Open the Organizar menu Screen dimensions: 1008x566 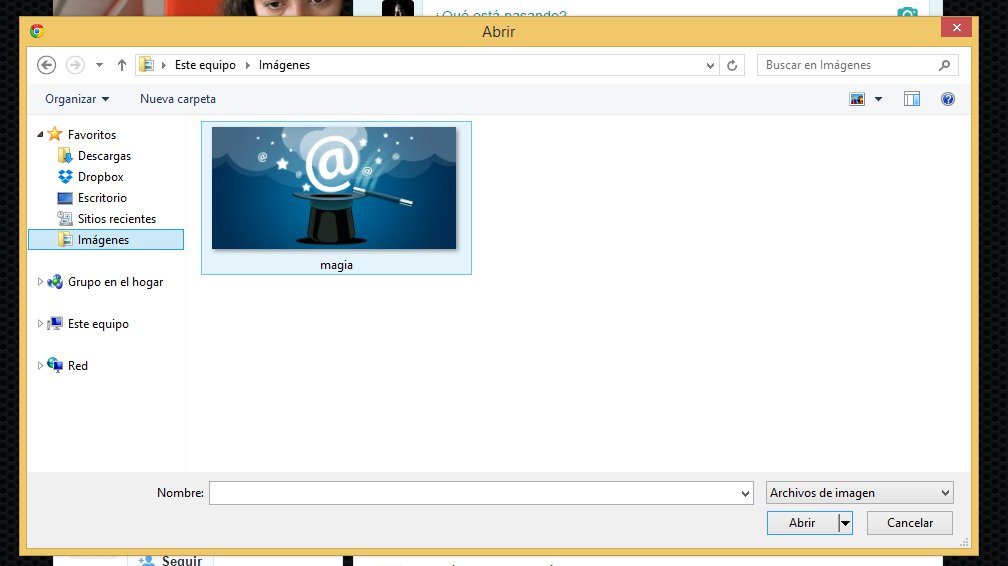(x=77, y=99)
